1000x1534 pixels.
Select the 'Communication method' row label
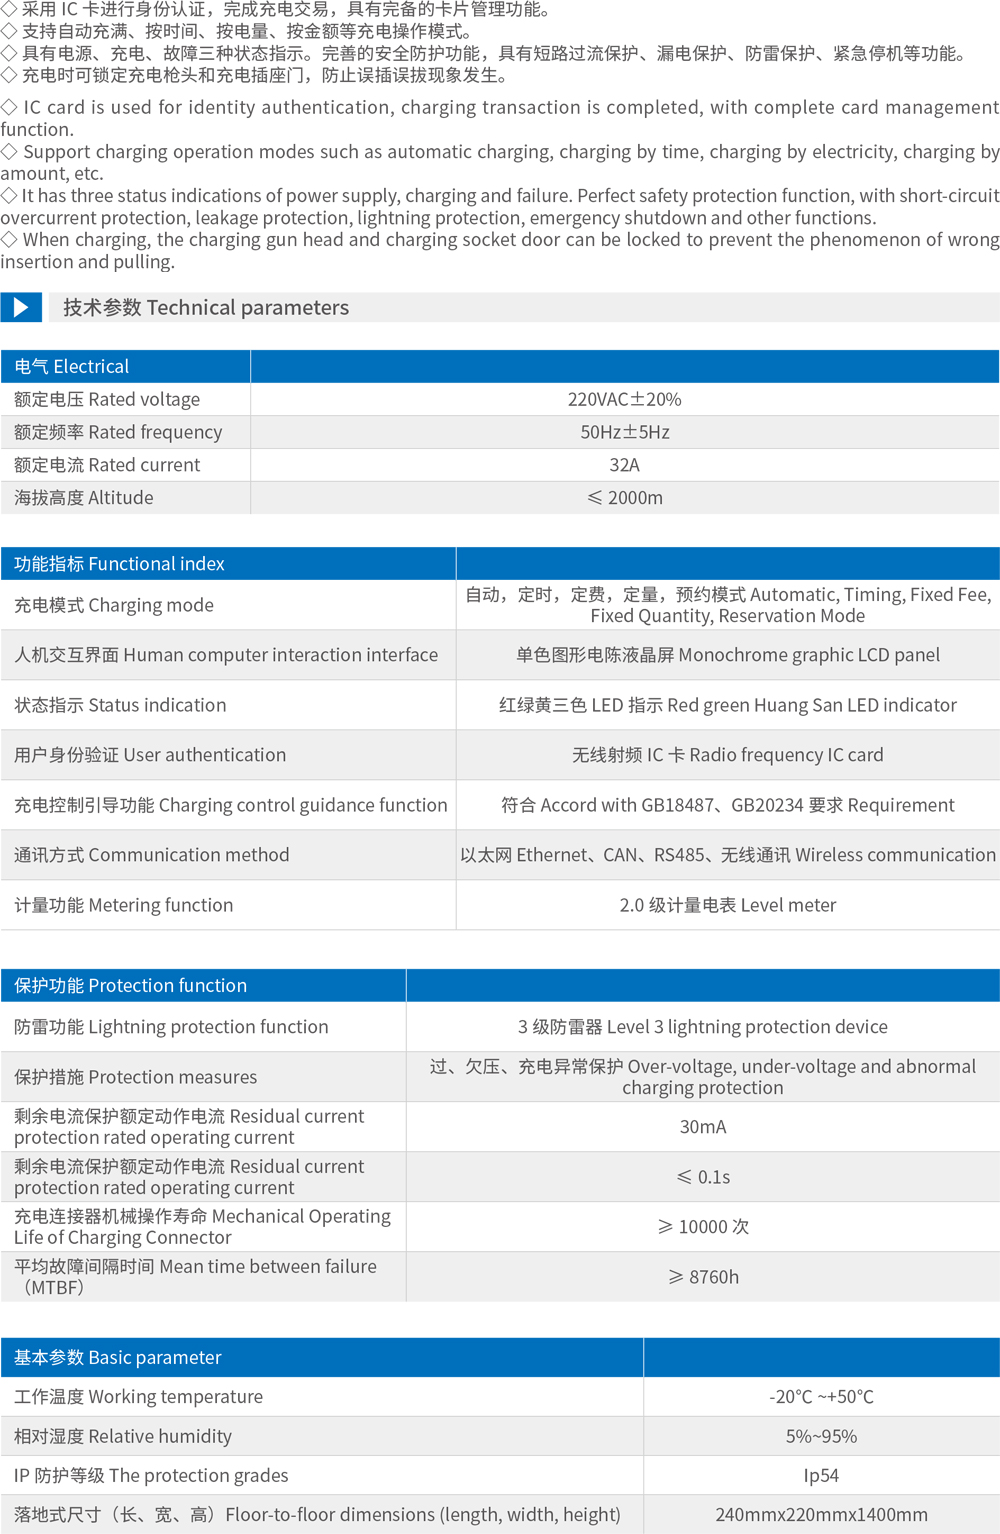click(x=151, y=855)
